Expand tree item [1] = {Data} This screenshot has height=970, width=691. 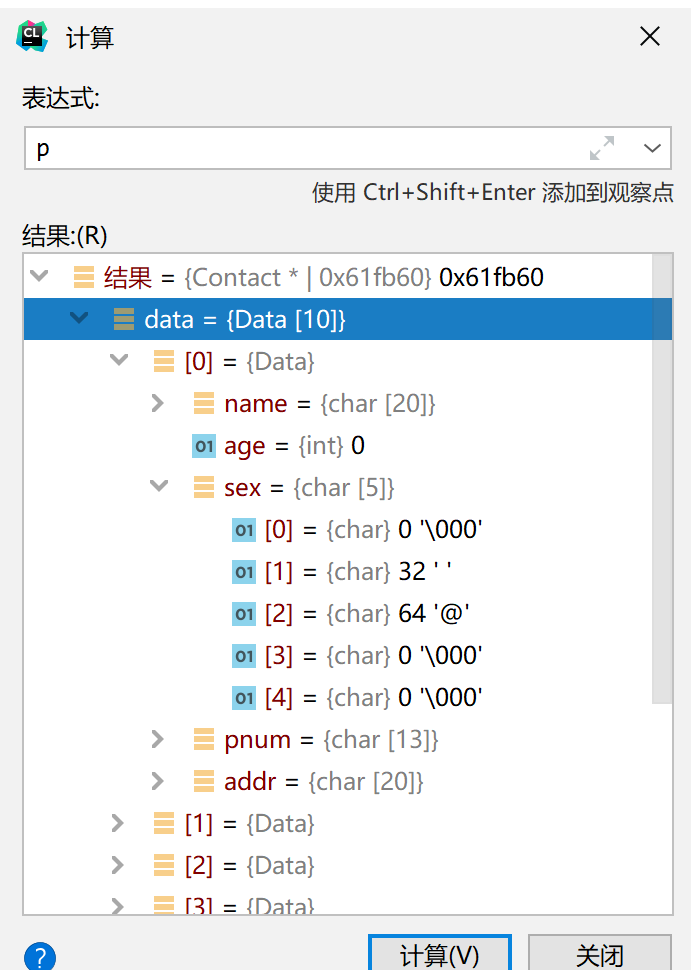(117, 823)
